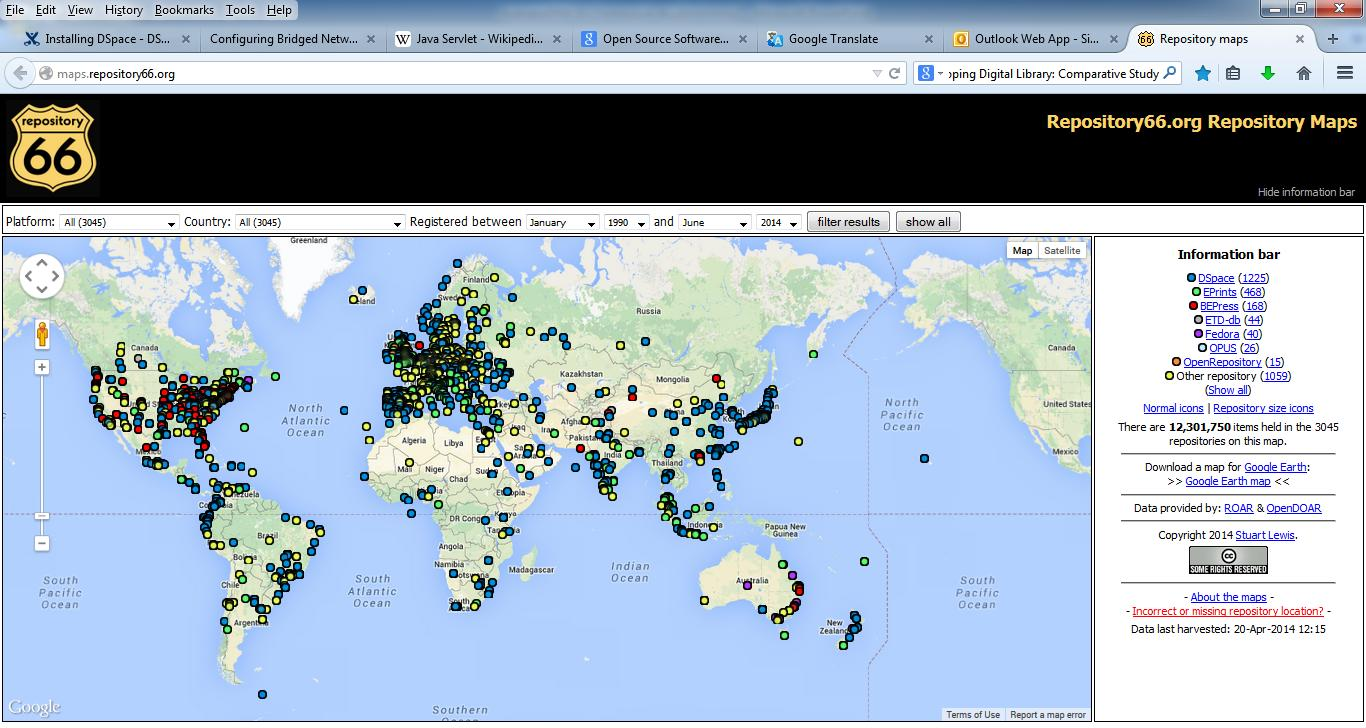Open the end year 2014 dropdown
This screenshot has height=728, width=1366.
[778, 222]
